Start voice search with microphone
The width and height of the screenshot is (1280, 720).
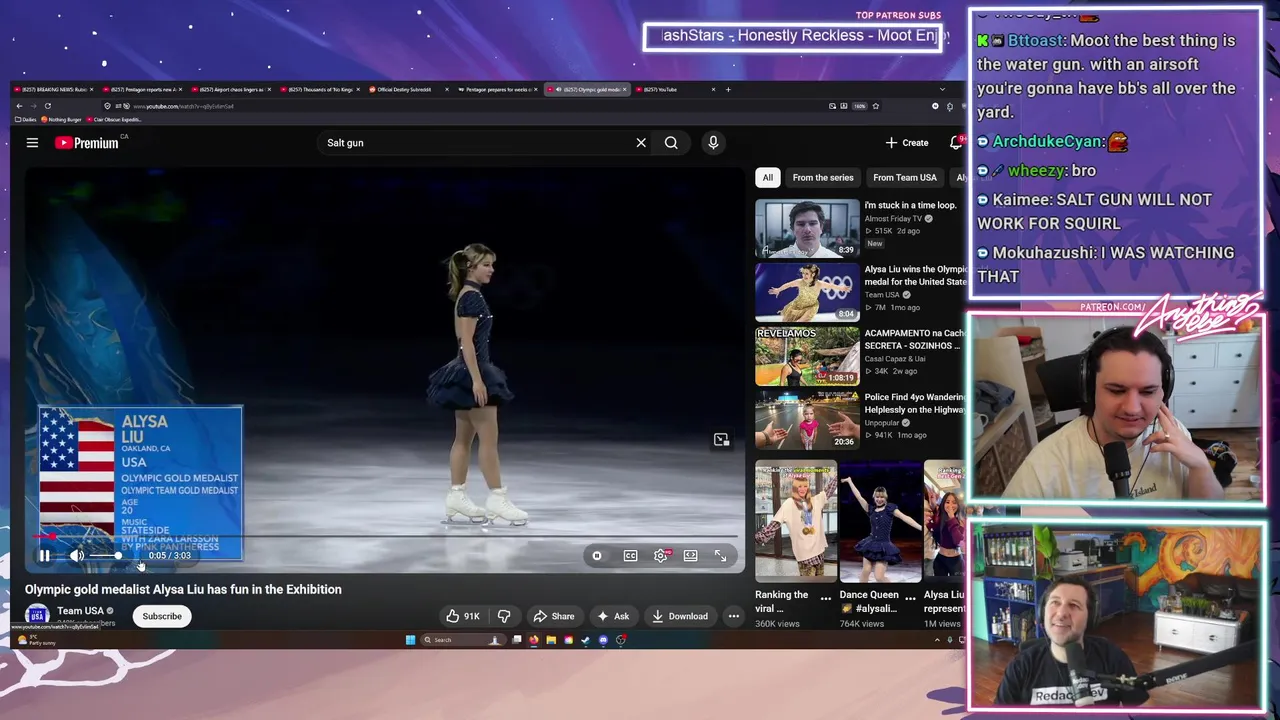[713, 143]
